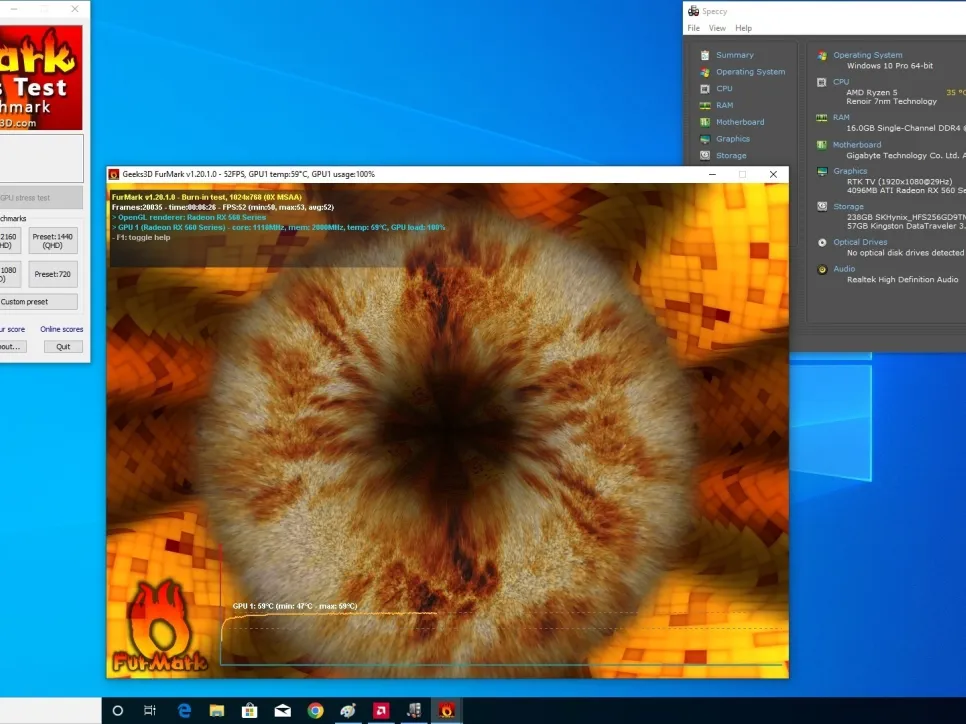Switch to FurMark via its taskbar icon
The width and height of the screenshot is (966, 724).
point(447,711)
